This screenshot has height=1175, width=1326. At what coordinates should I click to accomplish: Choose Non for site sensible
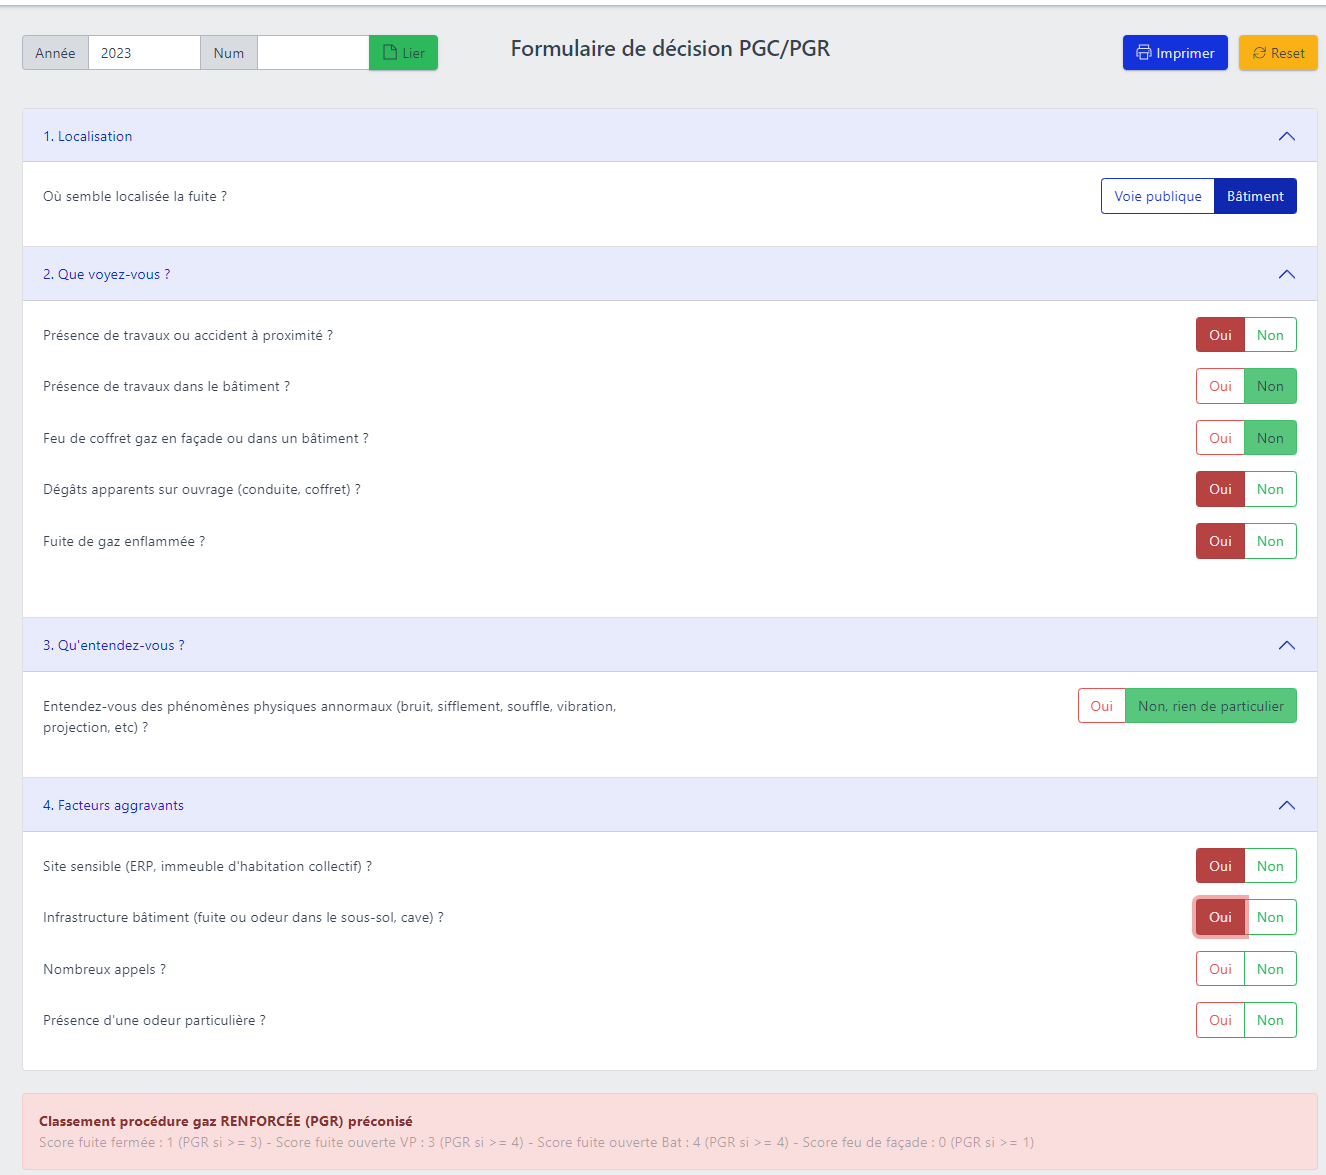pyautogui.click(x=1270, y=866)
